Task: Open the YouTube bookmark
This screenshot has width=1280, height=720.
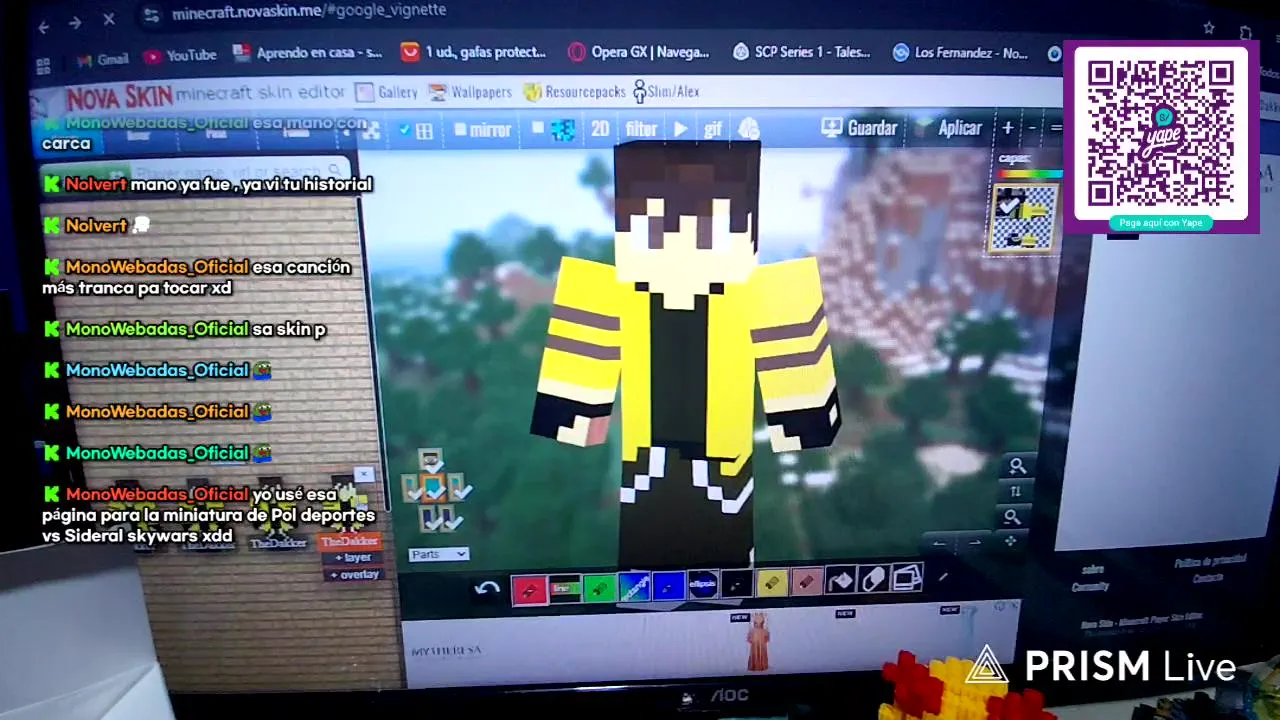Action: (180, 55)
